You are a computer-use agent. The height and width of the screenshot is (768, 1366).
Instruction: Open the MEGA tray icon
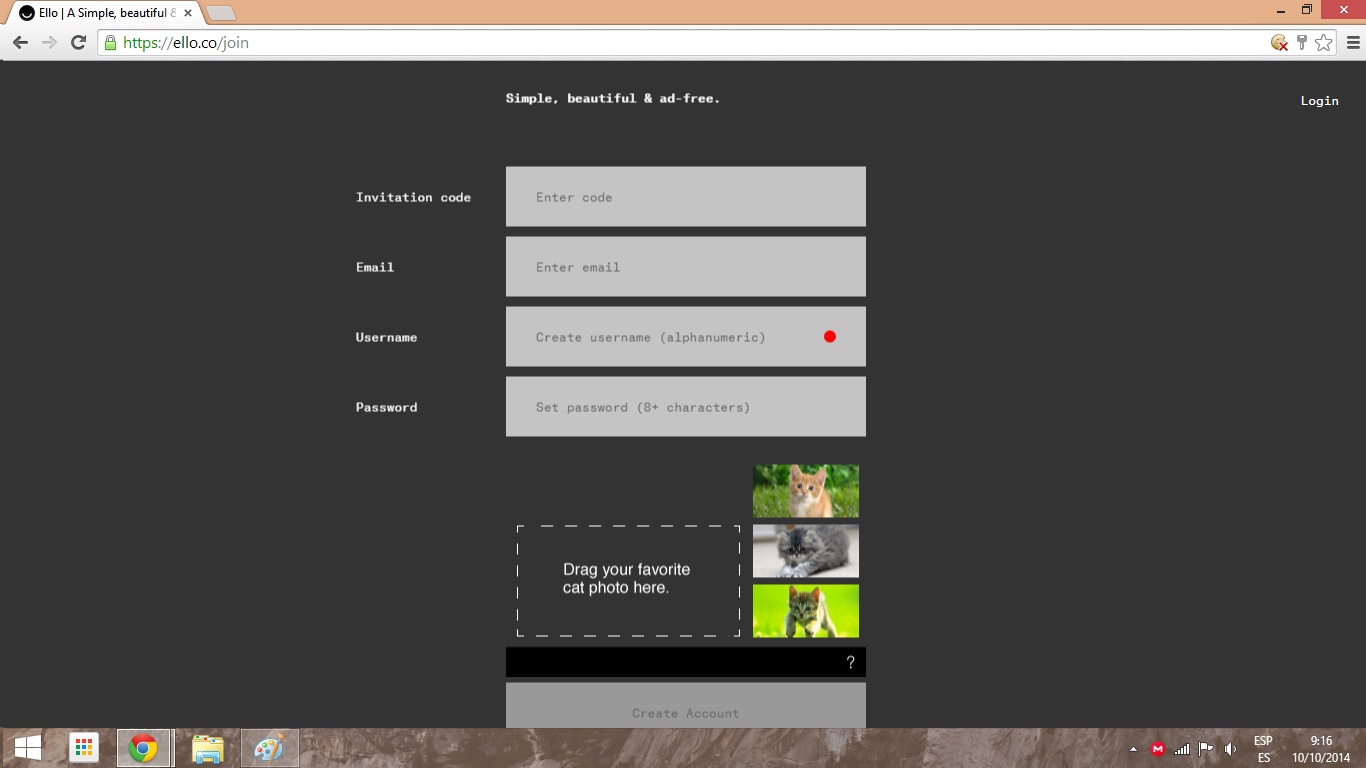pos(1158,749)
